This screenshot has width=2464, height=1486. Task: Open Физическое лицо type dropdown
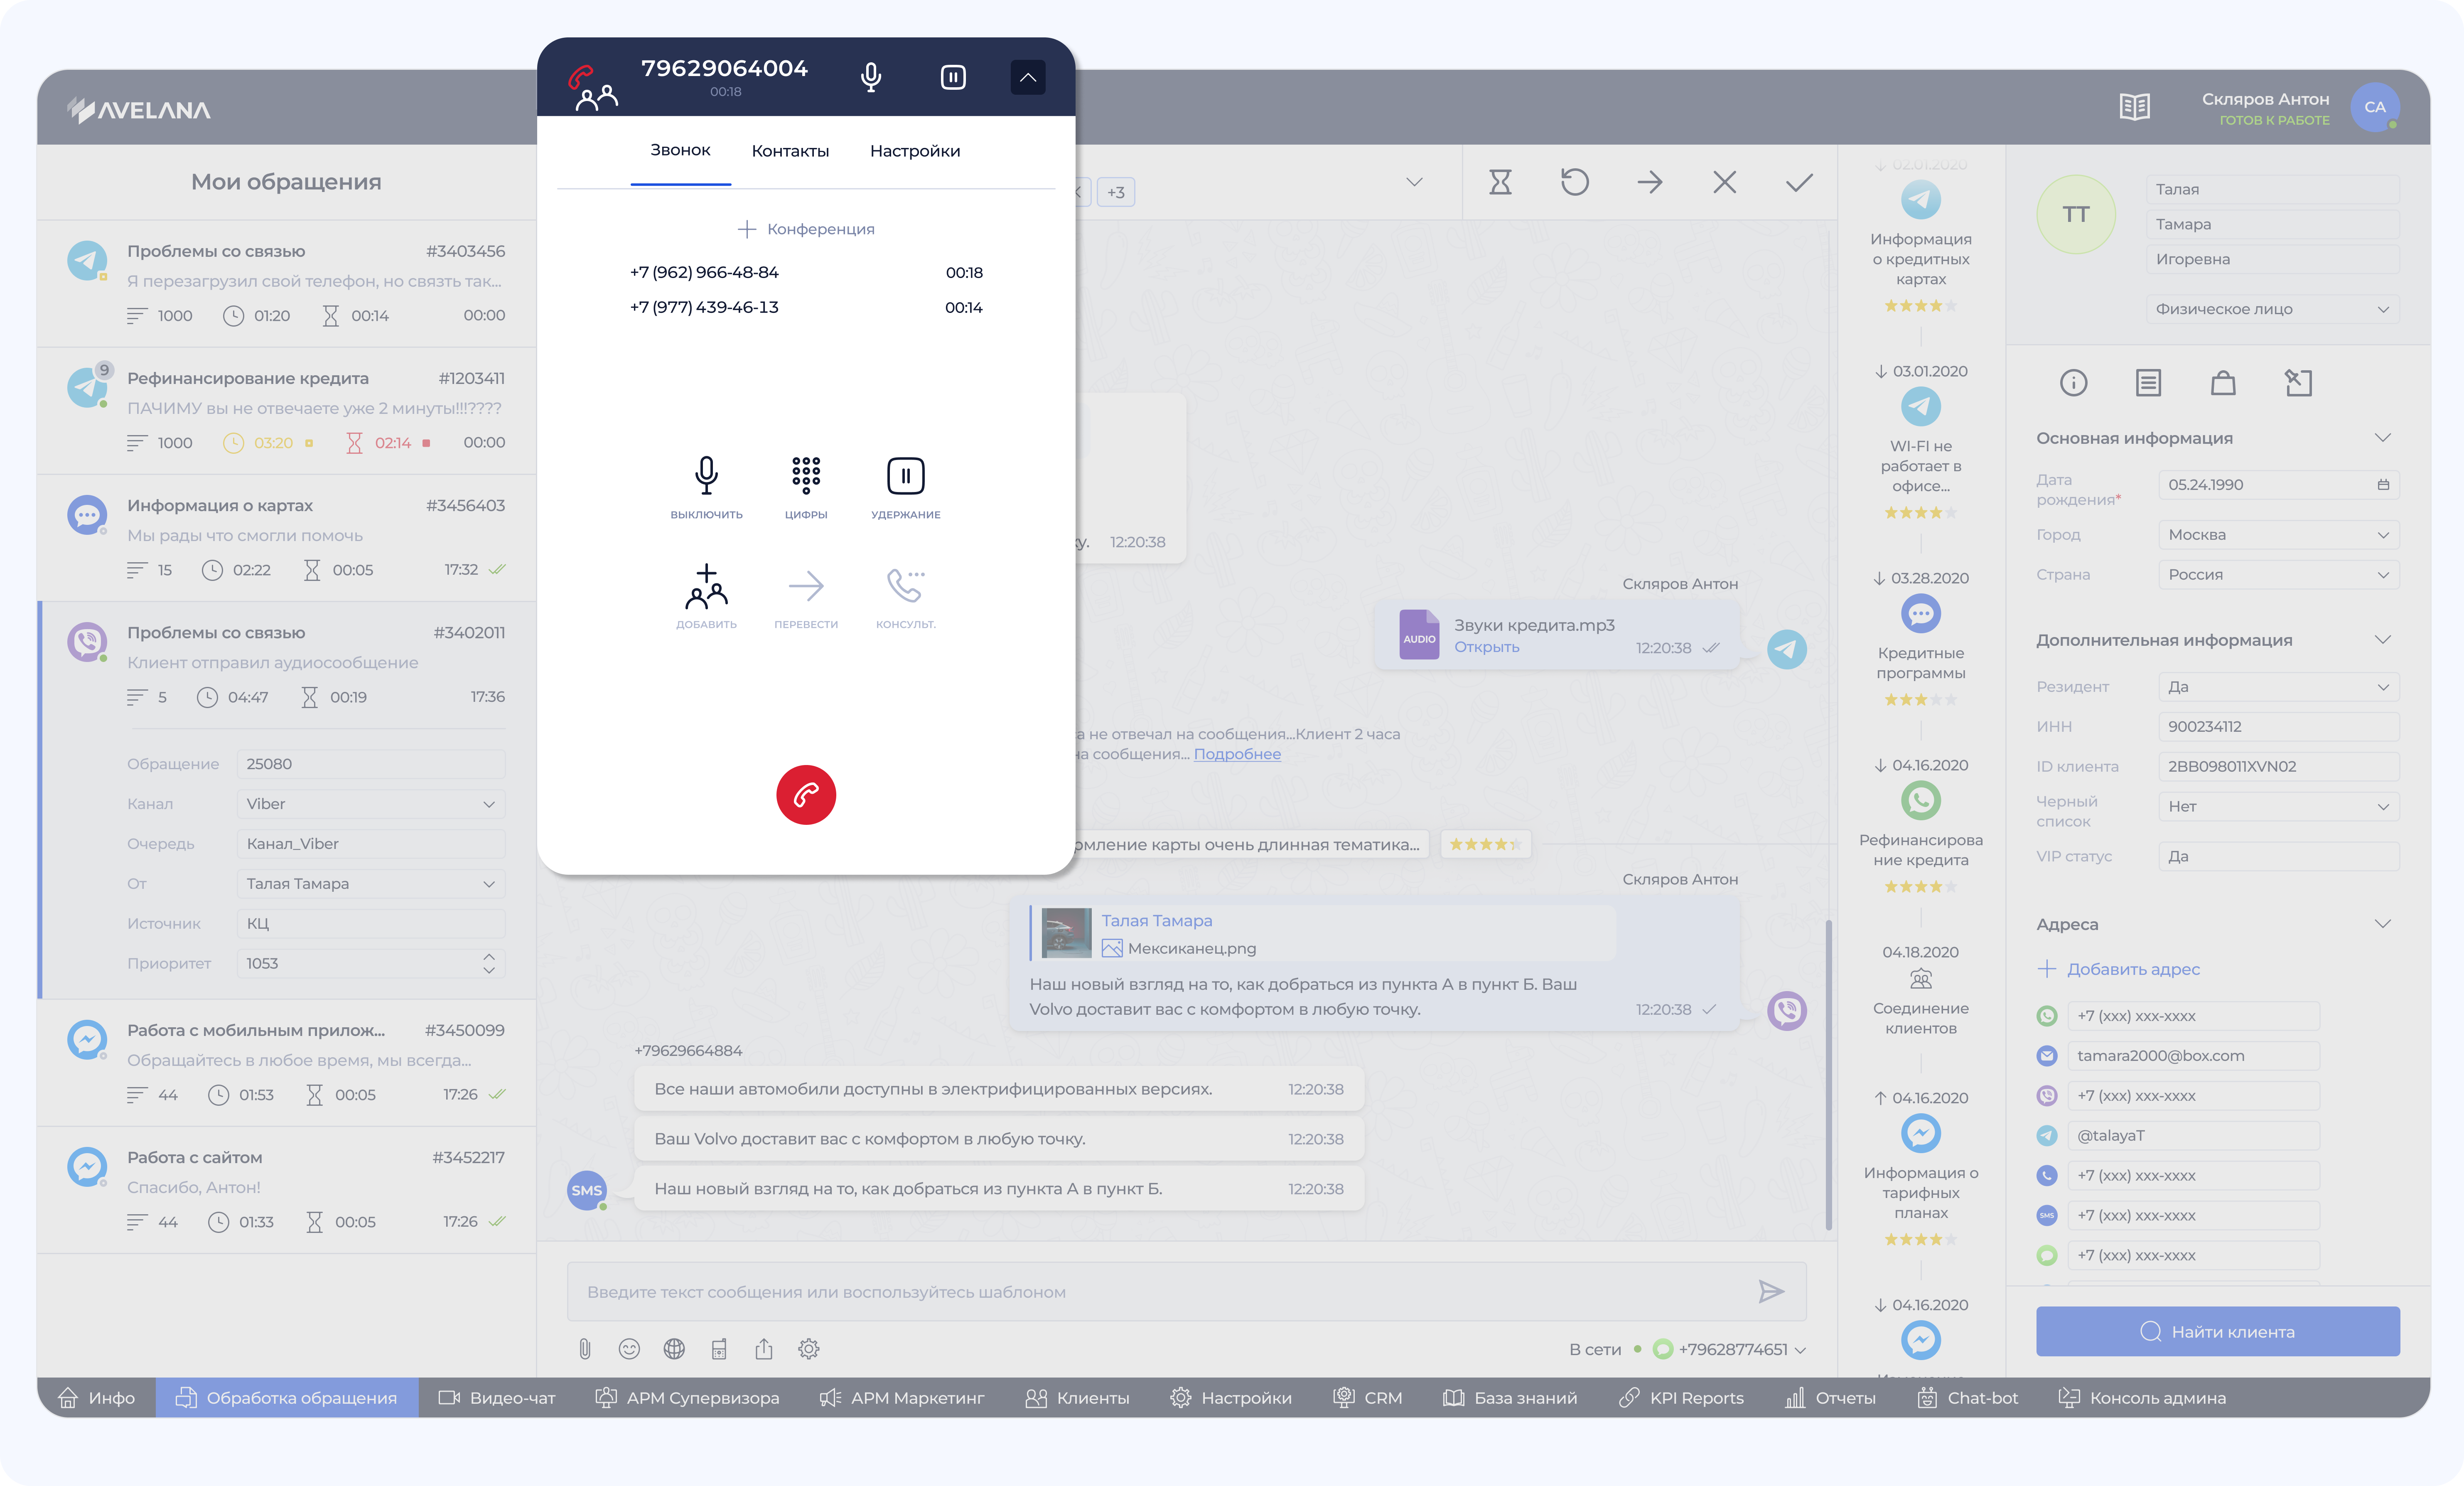[x=2272, y=309]
